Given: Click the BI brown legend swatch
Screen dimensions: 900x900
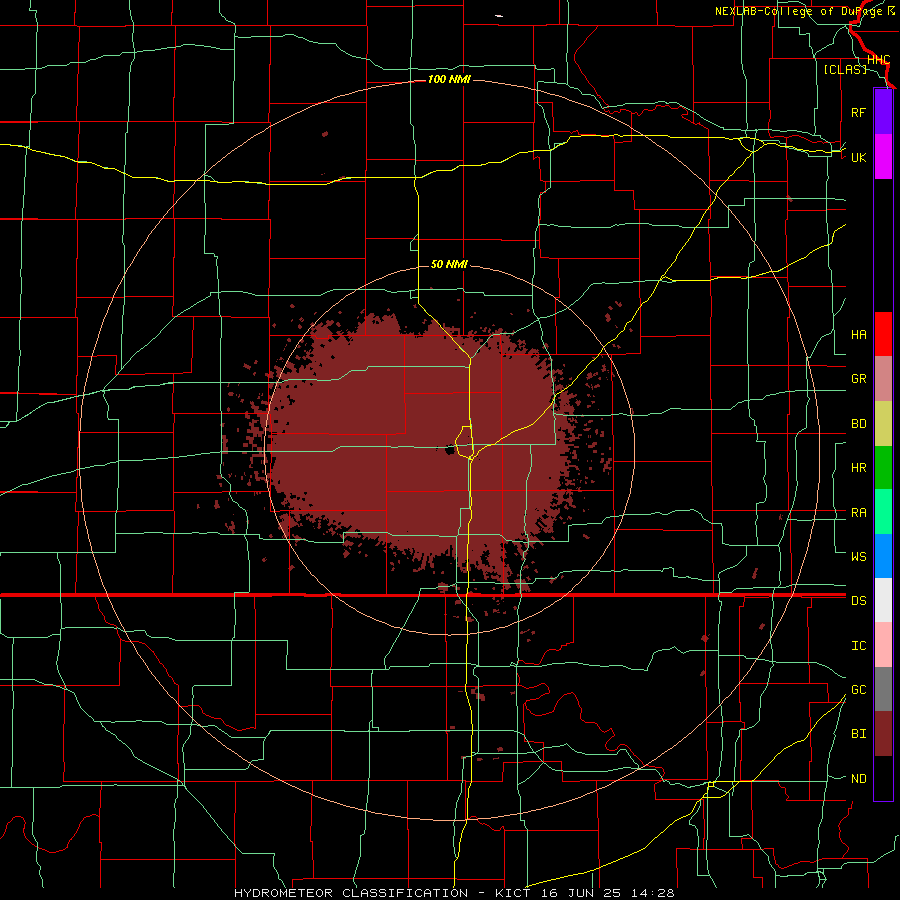Looking at the screenshot, I should click(883, 734).
